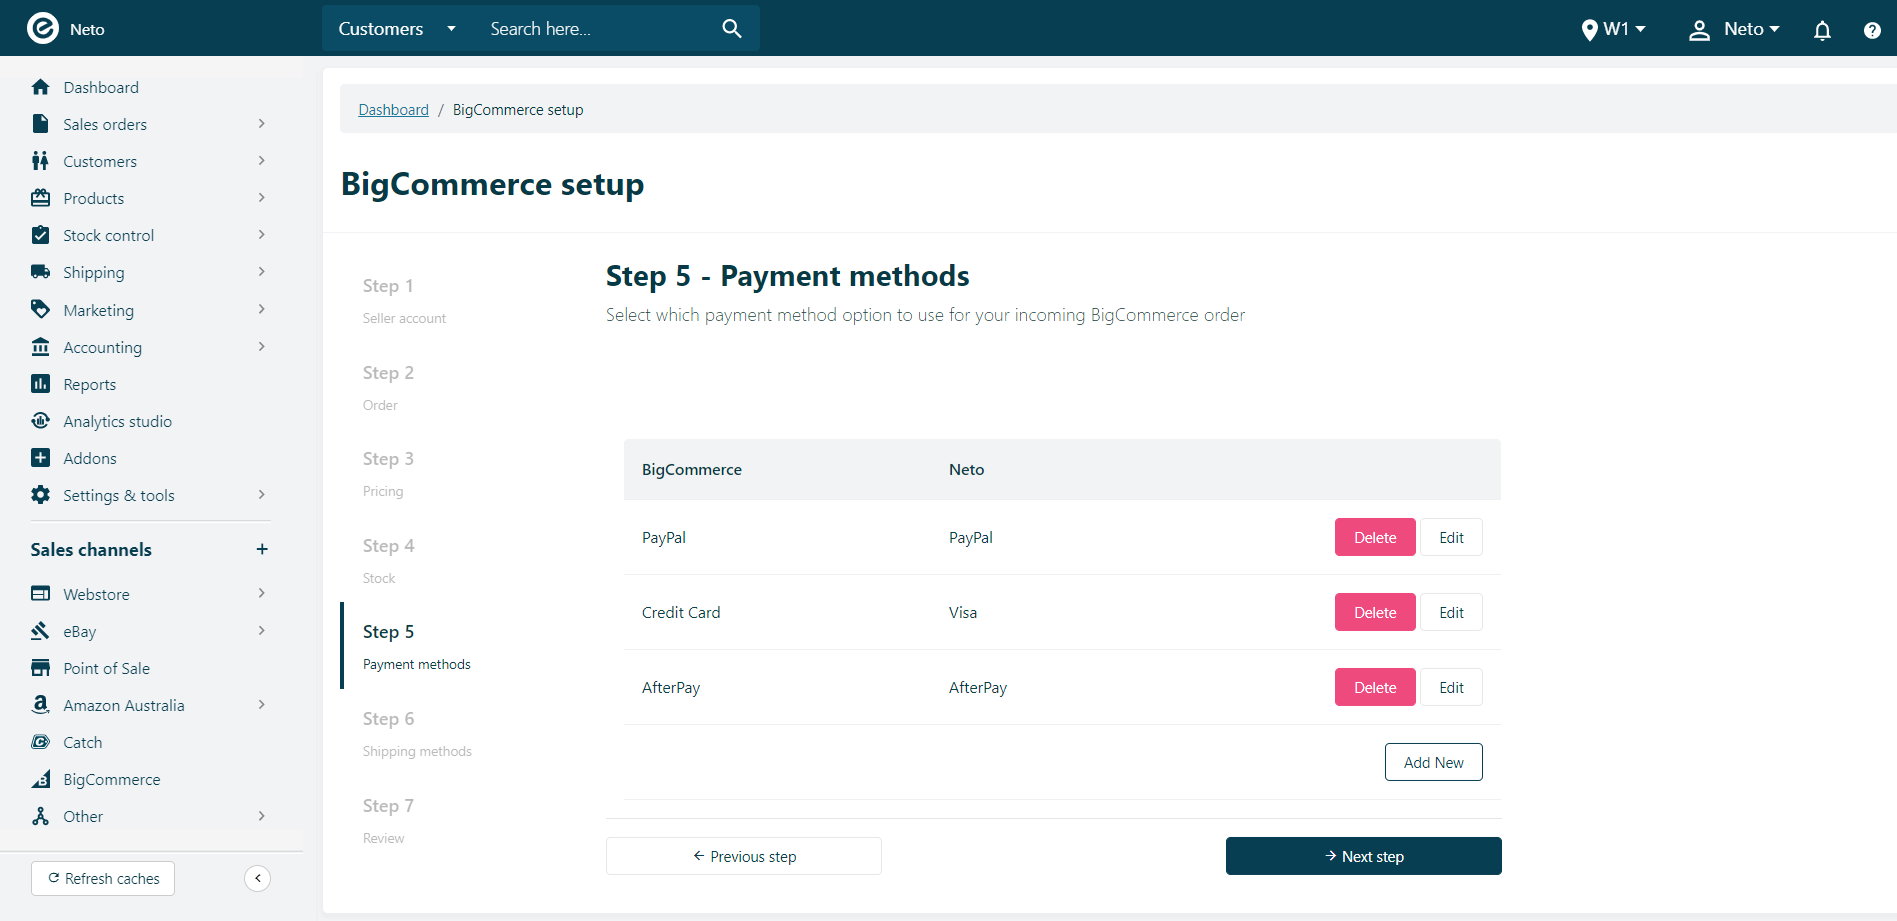
Task: Click the eBay gavel icon
Action: (x=41, y=631)
